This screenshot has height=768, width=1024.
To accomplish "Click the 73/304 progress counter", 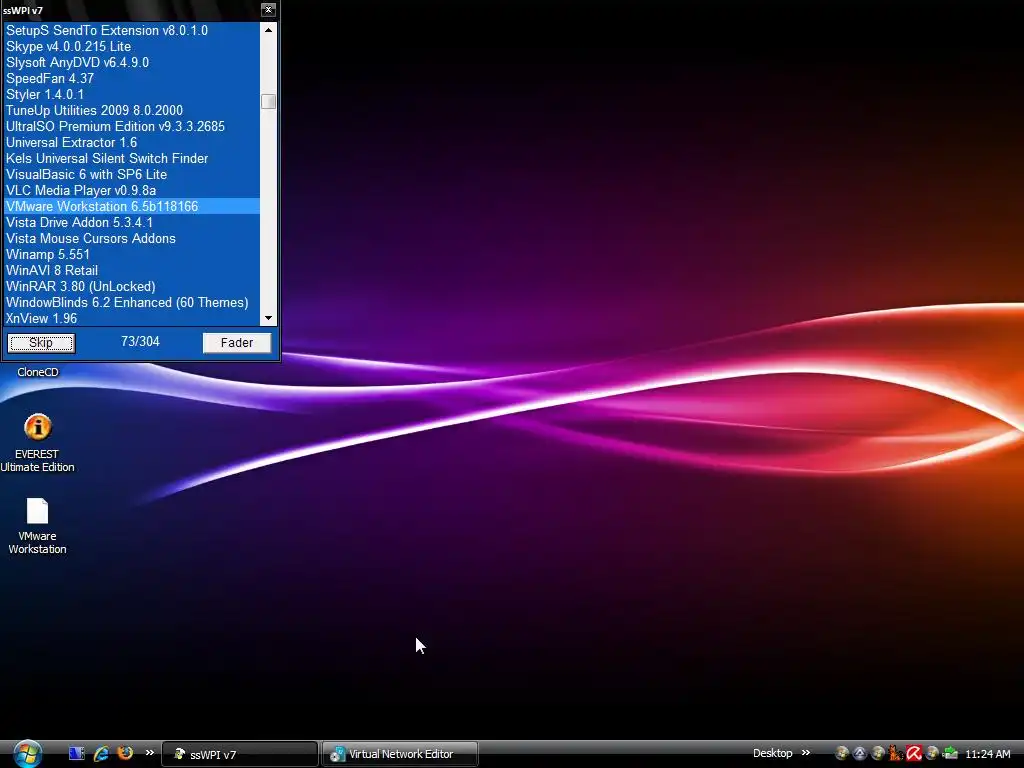I will [x=140, y=342].
